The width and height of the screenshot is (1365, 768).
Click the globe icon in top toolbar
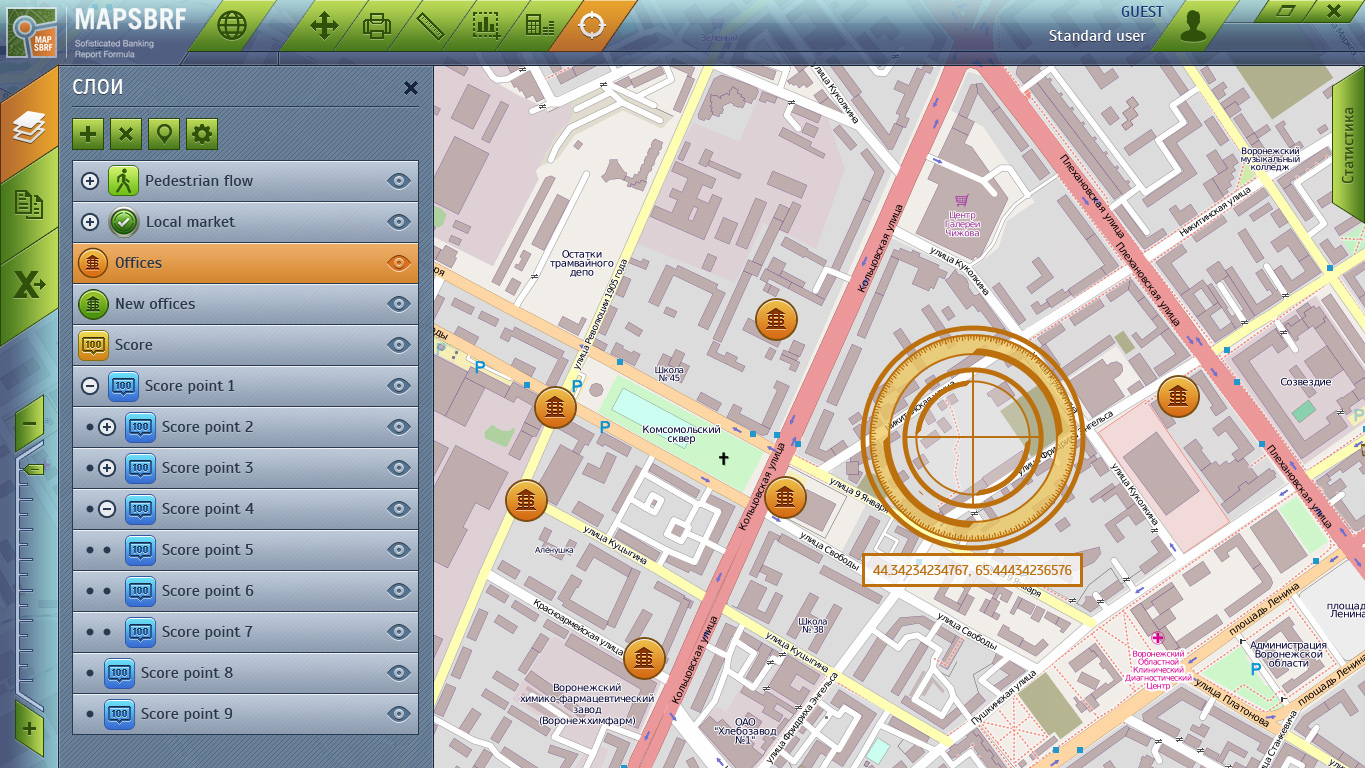(x=231, y=25)
